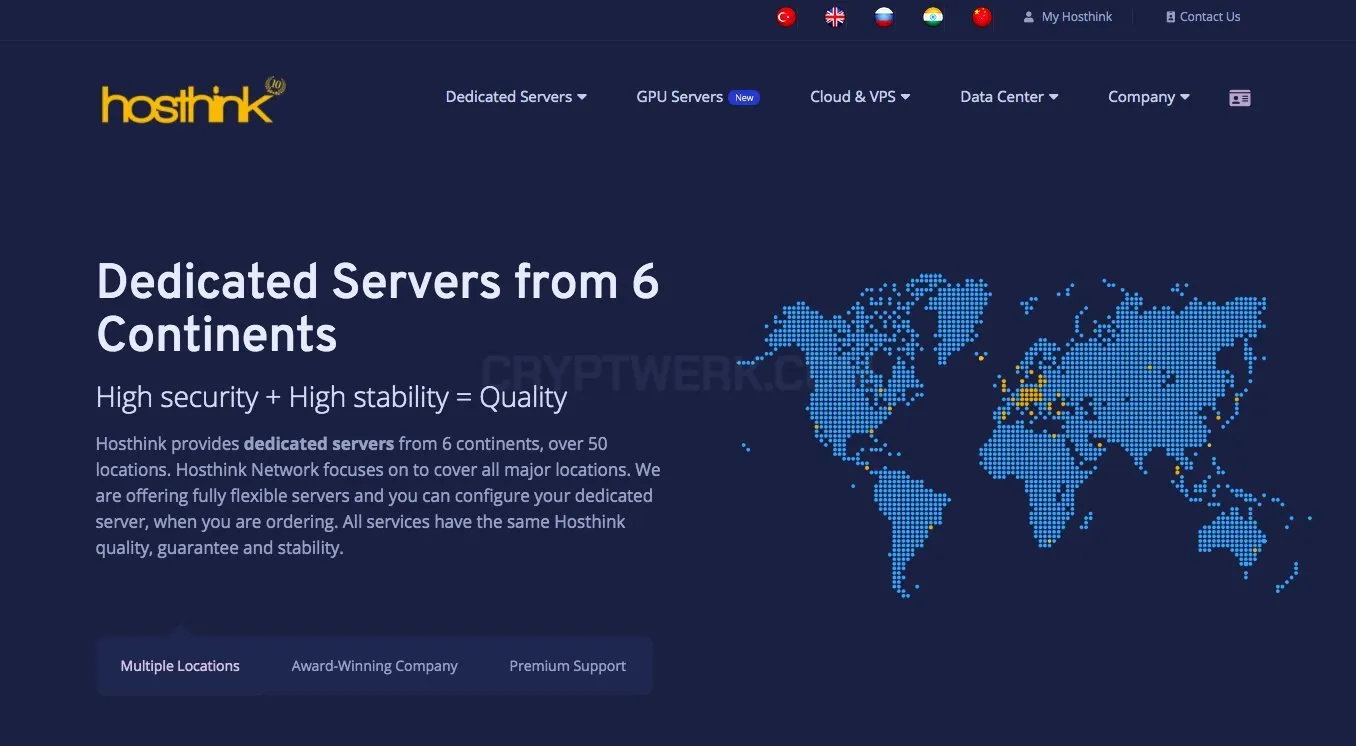Click the world map of server locations
This screenshot has width=1356, height=746.
coord(1025,435)
